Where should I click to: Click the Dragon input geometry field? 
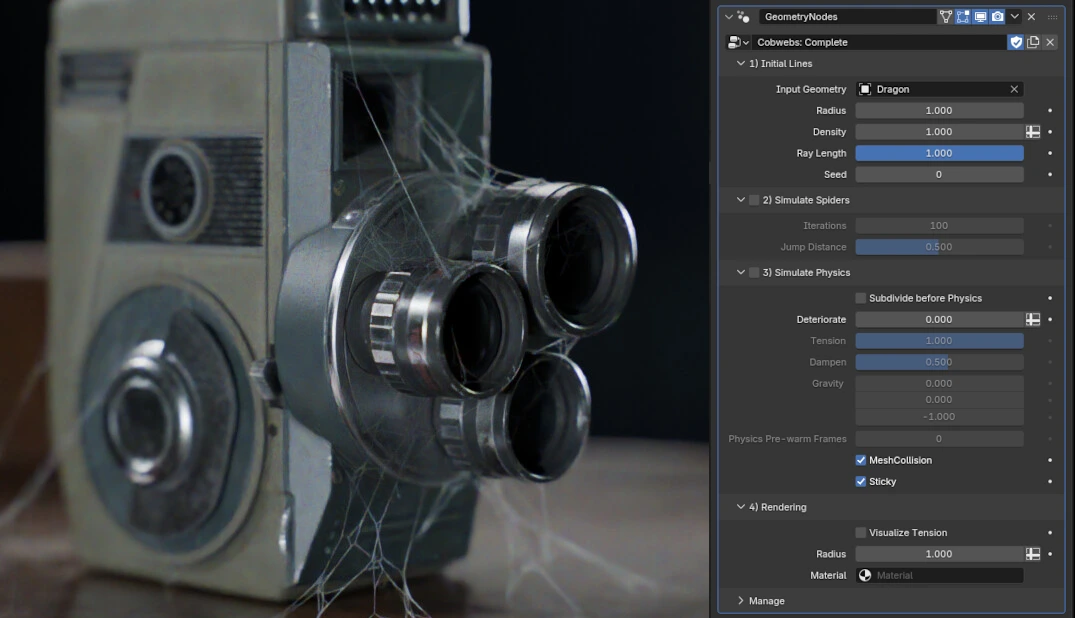click(939, 89)
